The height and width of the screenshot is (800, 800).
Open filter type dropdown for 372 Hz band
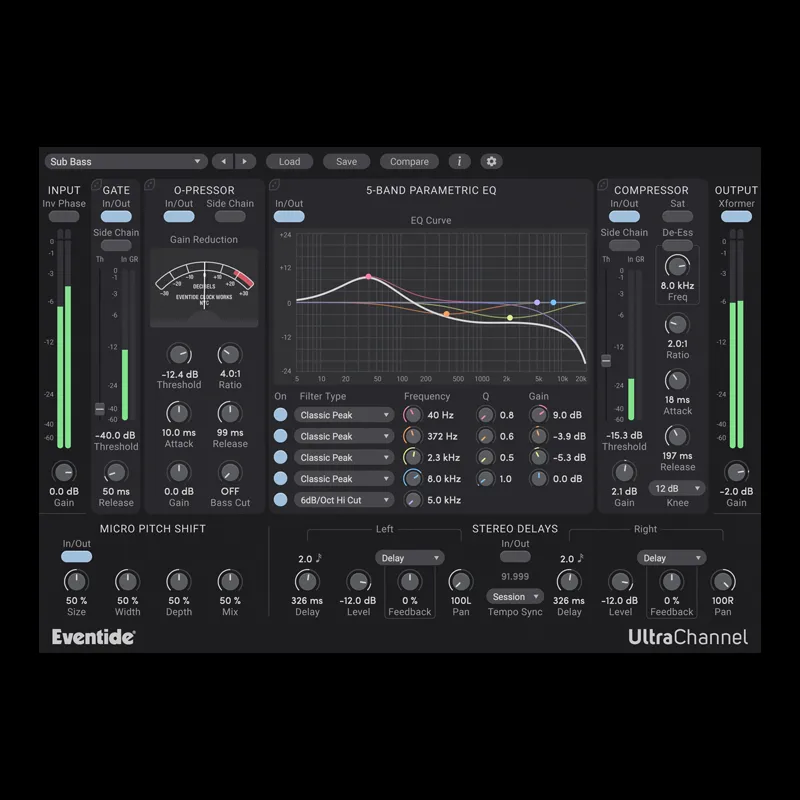pyautogui.click(x=344, y=436)
